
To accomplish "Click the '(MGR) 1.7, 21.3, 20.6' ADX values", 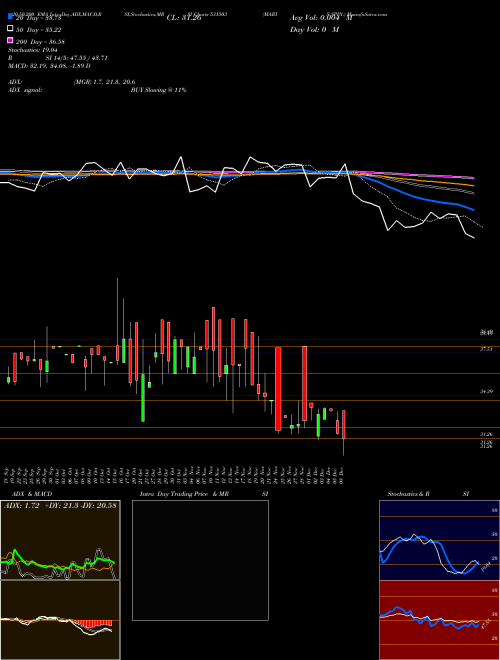I will pos(104,82).
